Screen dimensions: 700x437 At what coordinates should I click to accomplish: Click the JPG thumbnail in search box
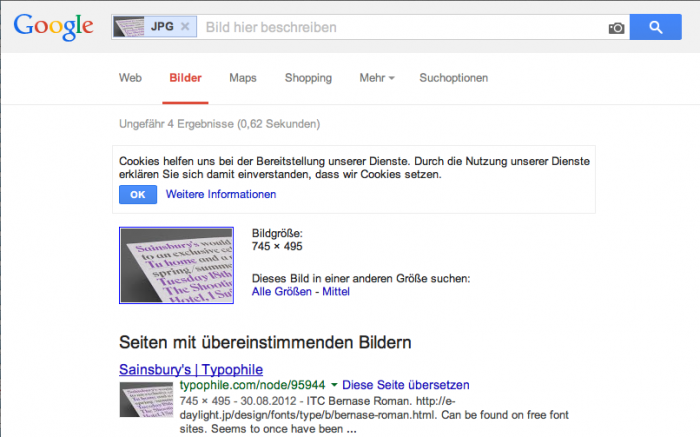coord(129,27)
